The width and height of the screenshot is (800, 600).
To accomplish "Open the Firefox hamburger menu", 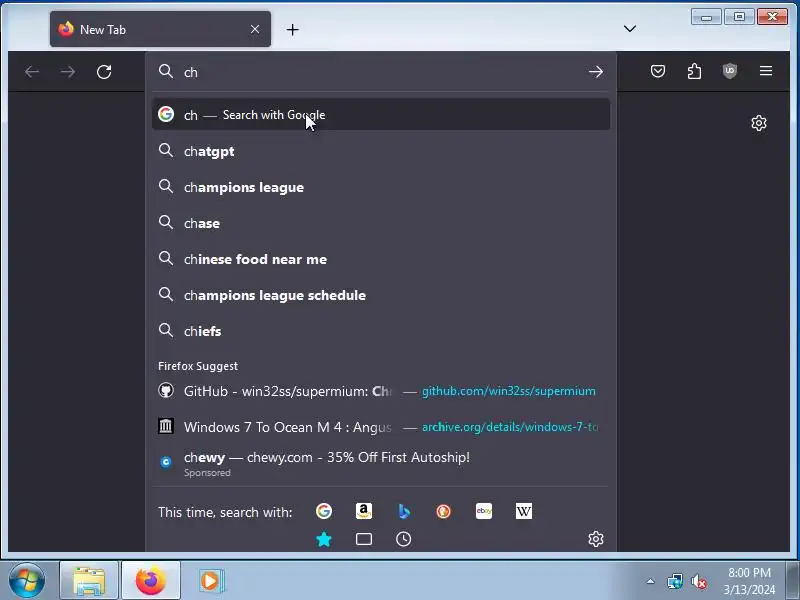I will point(766,71).
